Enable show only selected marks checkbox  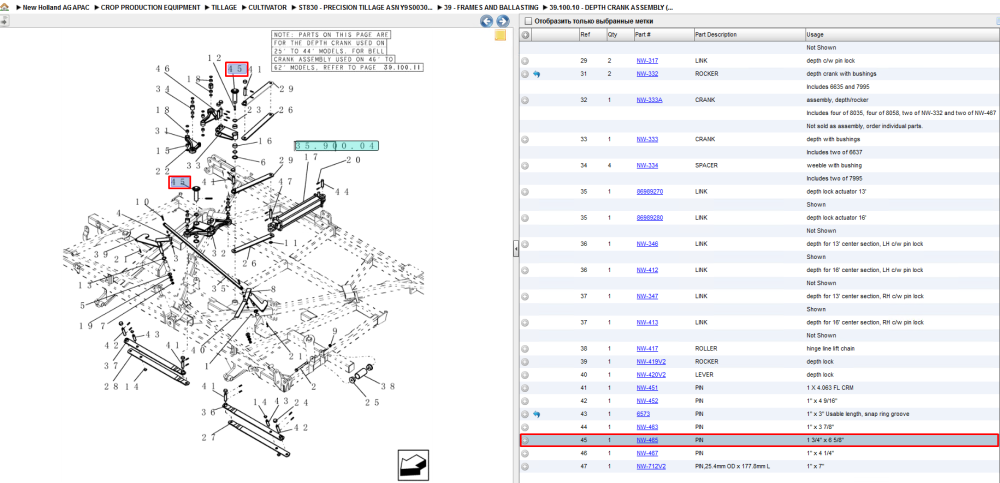[x=527, y=21]
